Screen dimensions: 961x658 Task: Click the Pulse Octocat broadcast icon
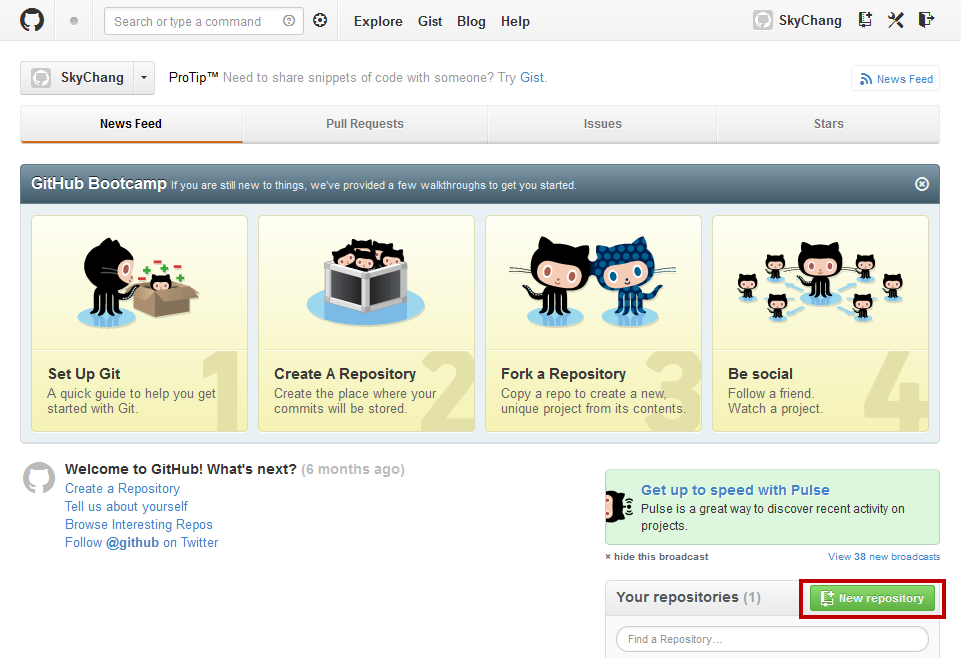point(619,507)
